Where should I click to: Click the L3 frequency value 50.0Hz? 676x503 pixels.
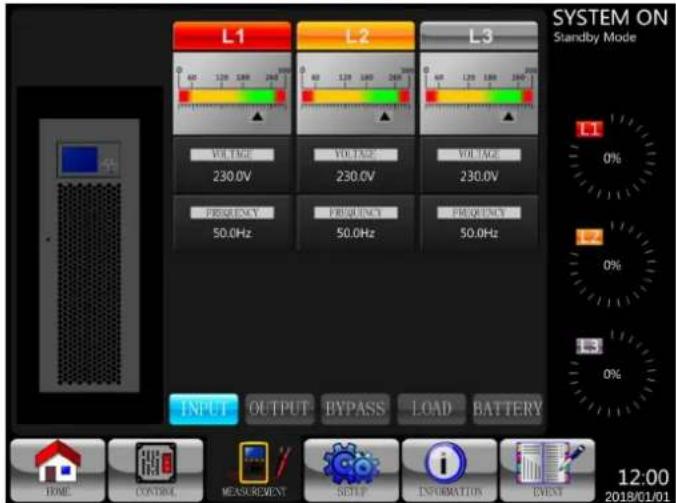(479, 233)
